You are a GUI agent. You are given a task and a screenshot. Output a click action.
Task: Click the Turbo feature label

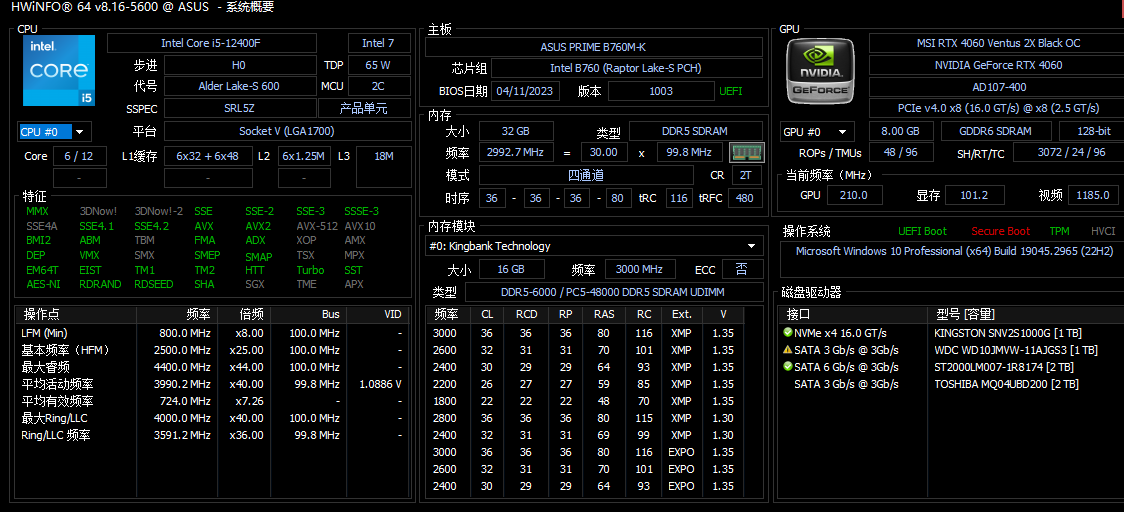tap(310, 270)
